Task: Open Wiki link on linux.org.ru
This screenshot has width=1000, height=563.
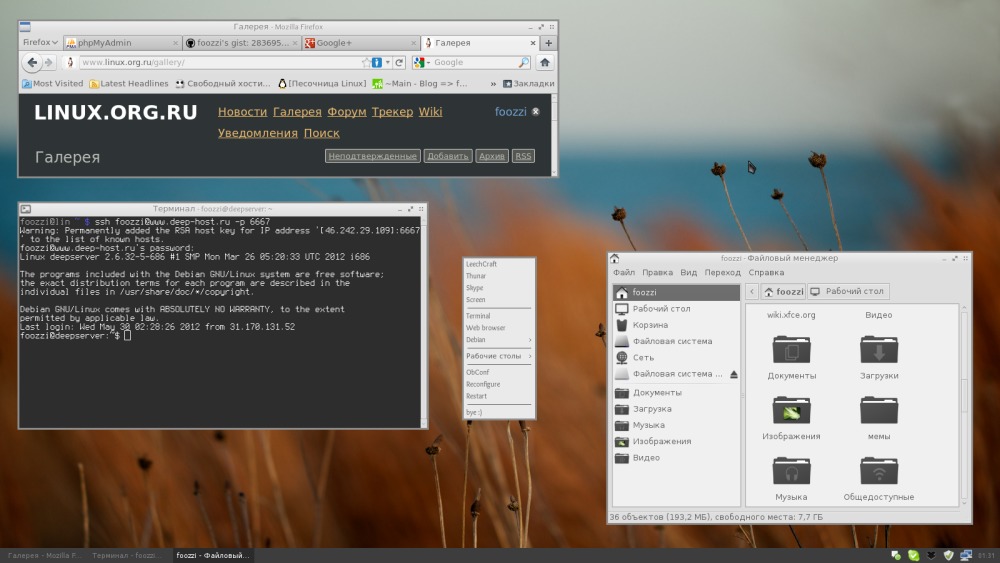Action: click(430, 112)
